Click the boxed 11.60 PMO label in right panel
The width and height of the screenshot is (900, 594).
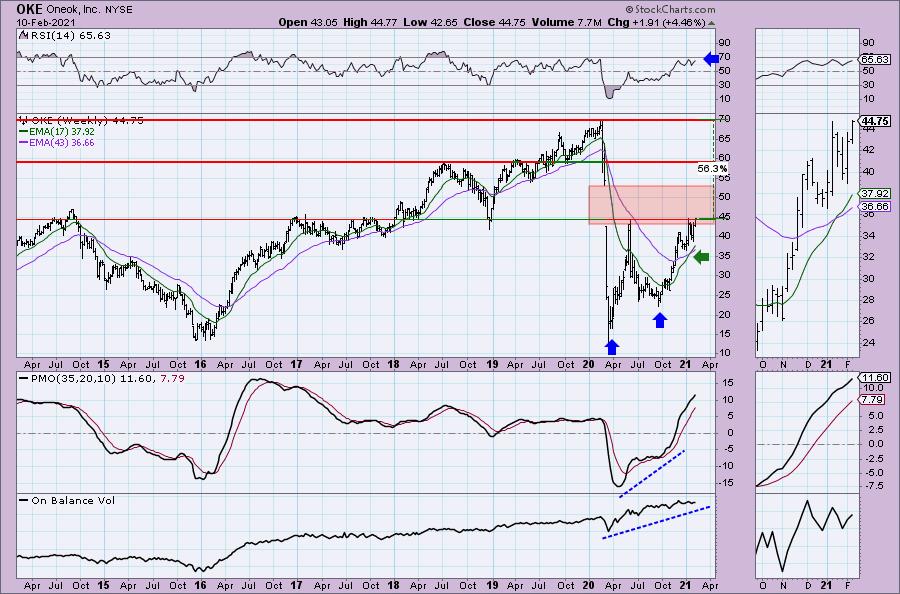(875, 378)
